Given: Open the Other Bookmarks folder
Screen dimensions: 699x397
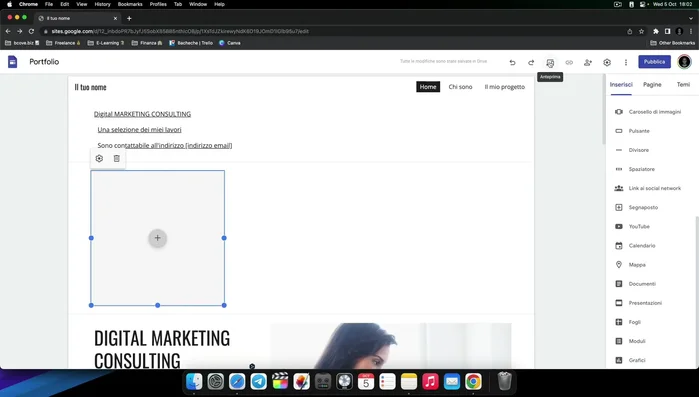Looking at the screenshot, I should coord(673,43).
